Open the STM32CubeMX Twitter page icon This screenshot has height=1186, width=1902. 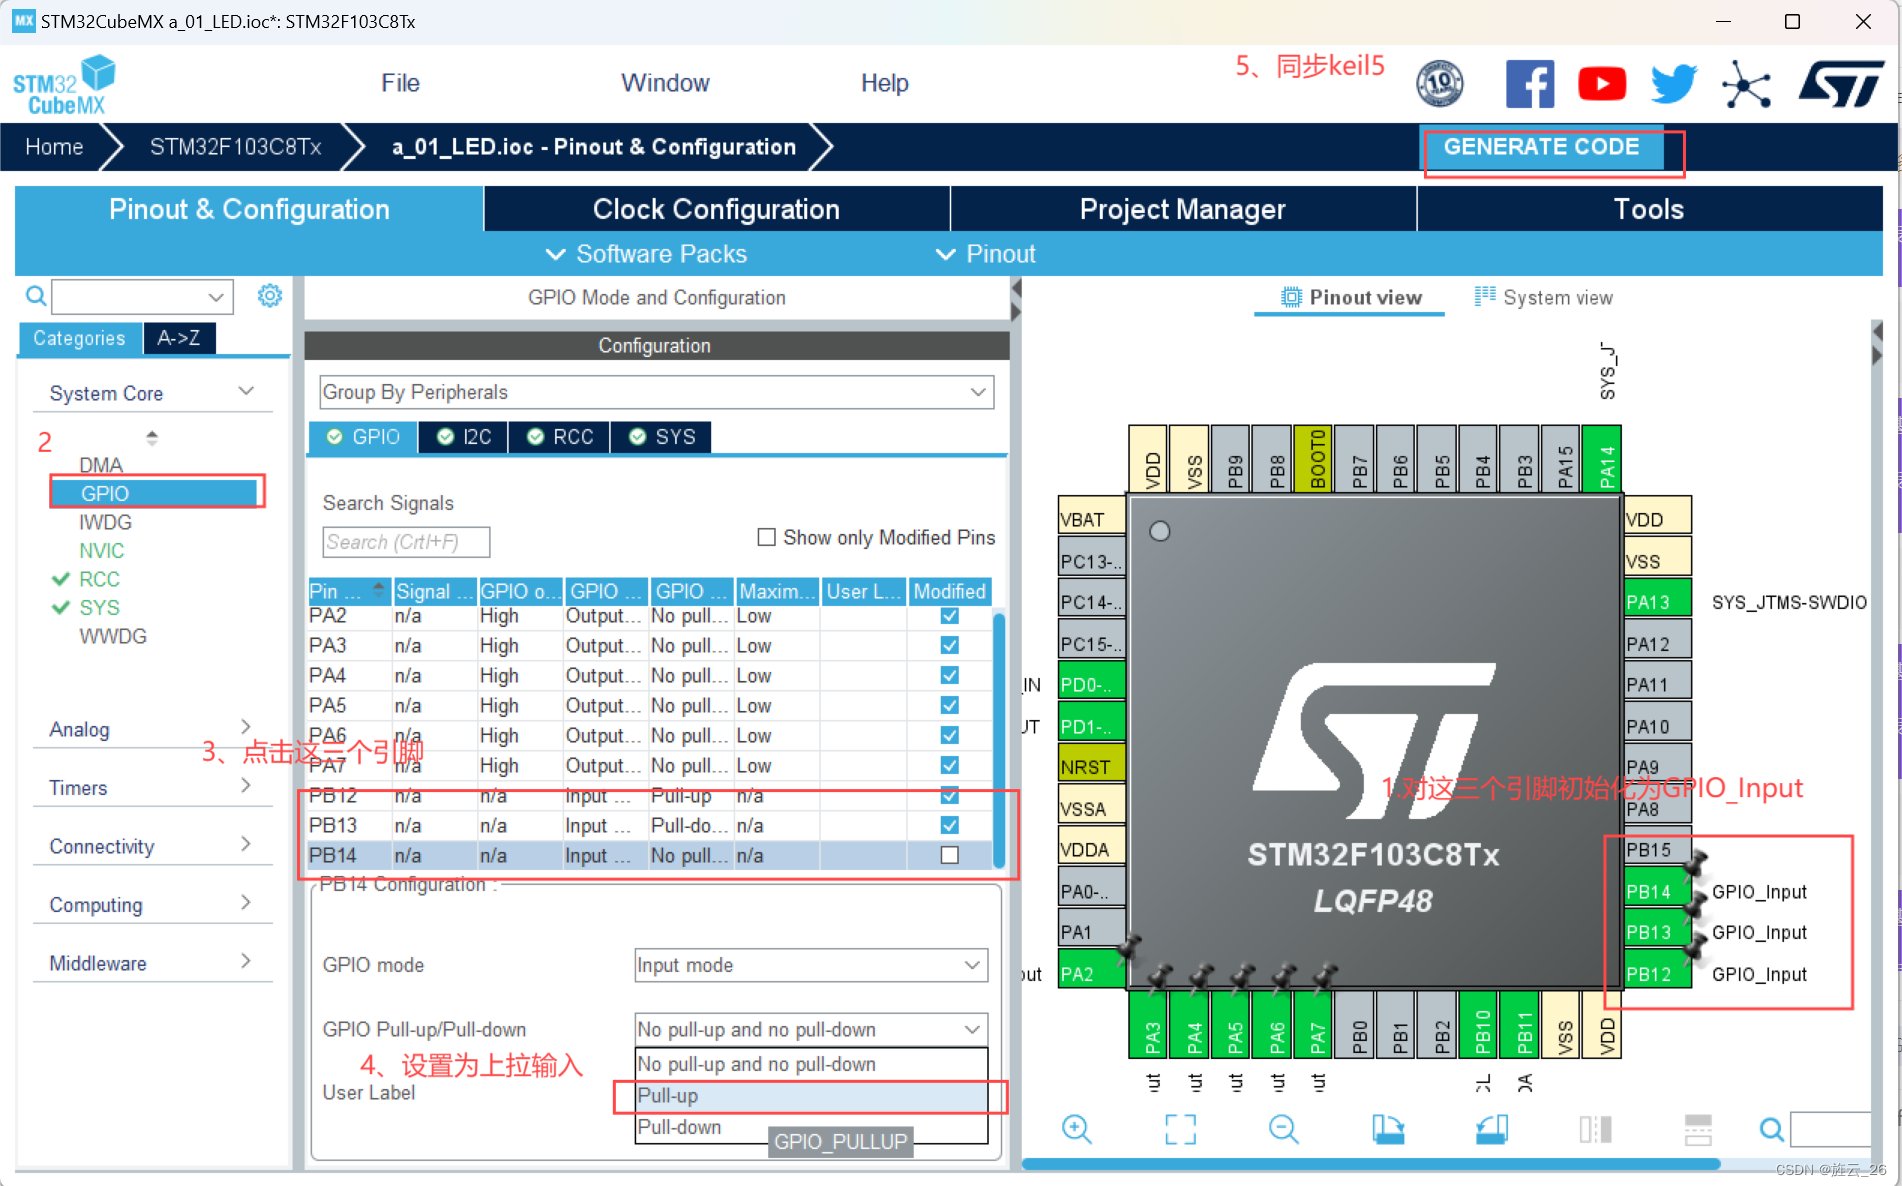point(1673,83)
